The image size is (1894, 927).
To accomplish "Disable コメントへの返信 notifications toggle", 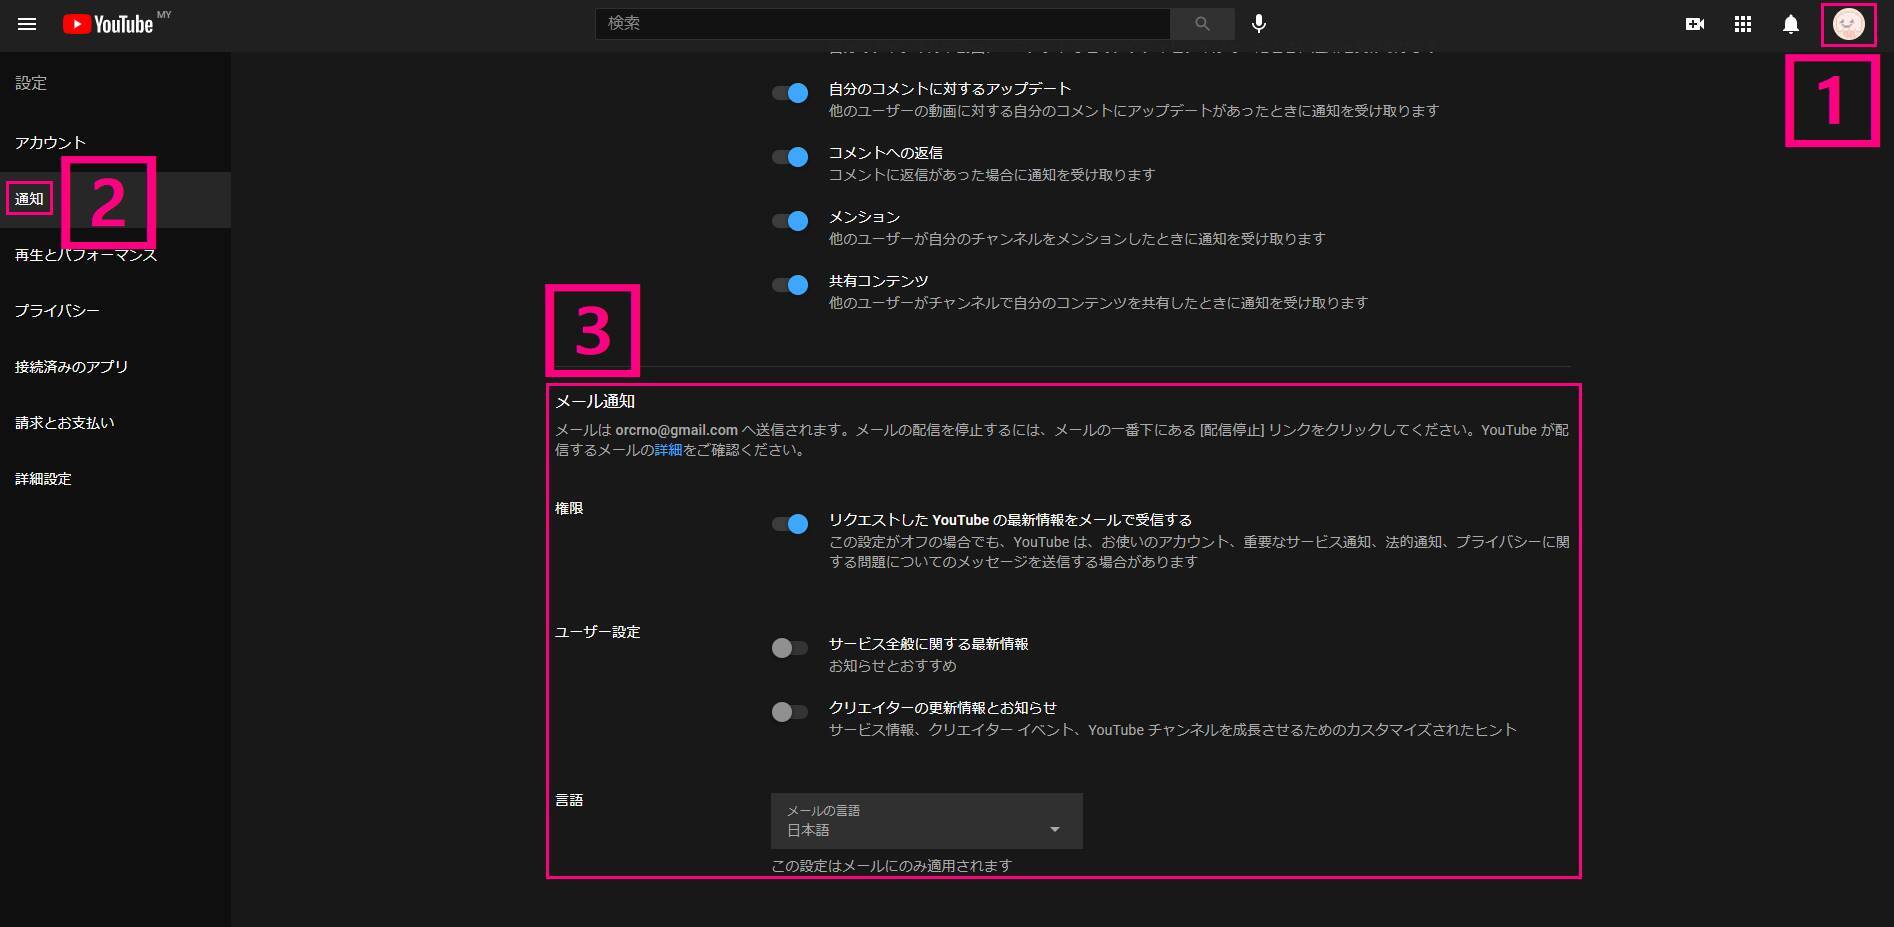I will 790,157.
